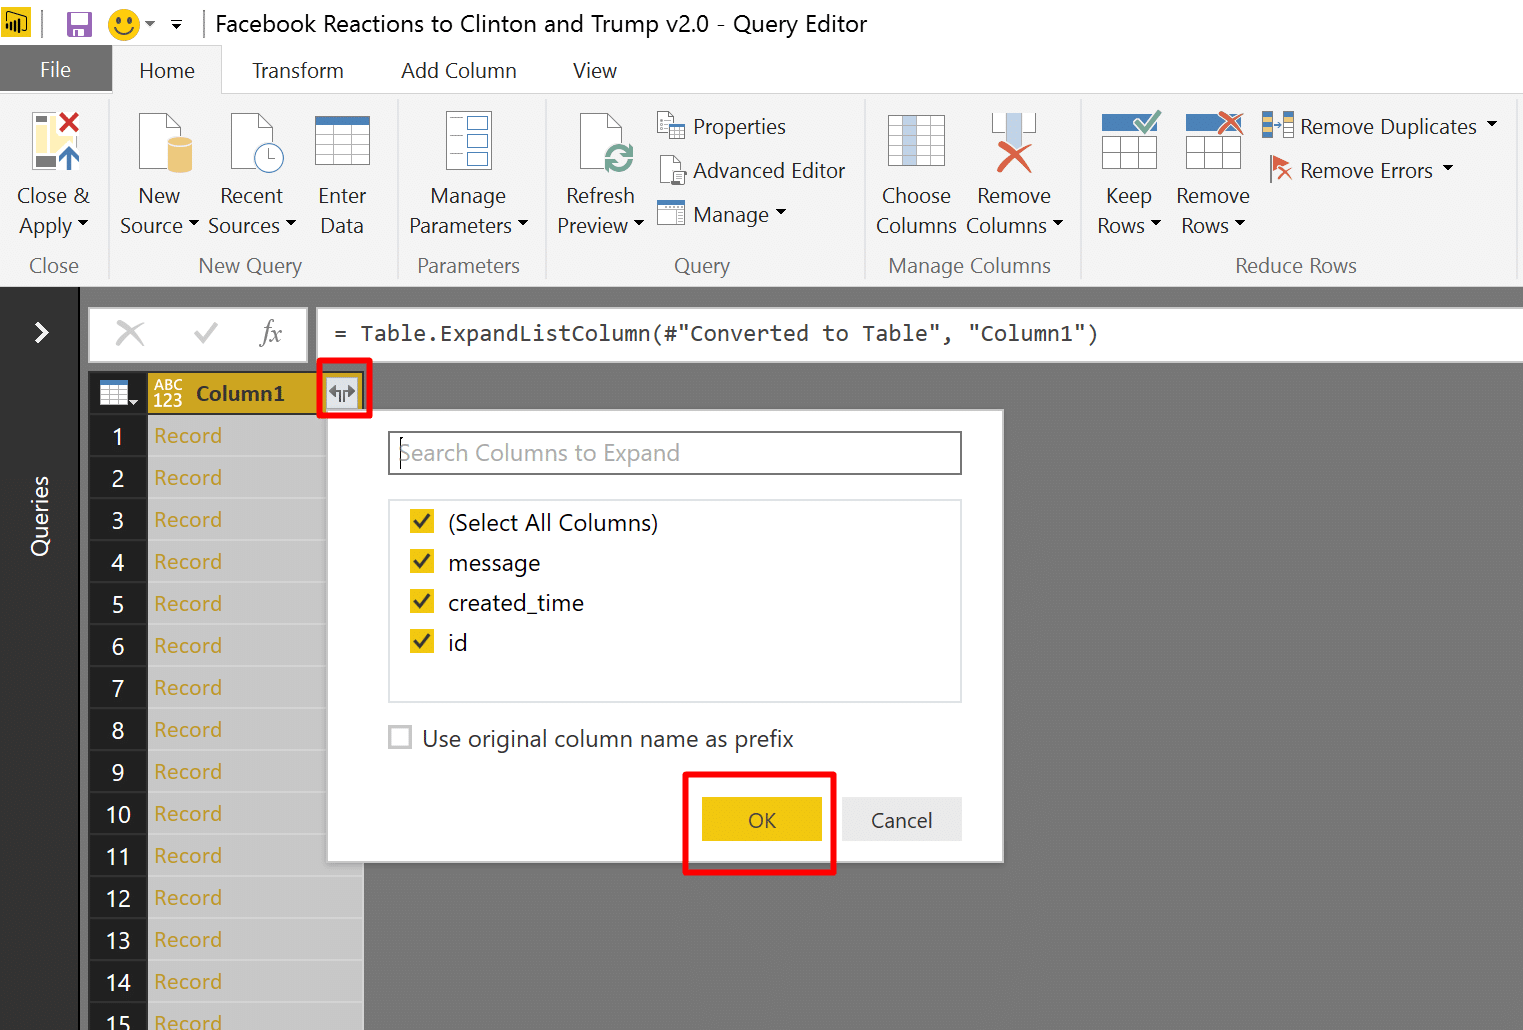Expand the Queries pane chevron
The image size is (1523, 1030).
coord(41,332)
